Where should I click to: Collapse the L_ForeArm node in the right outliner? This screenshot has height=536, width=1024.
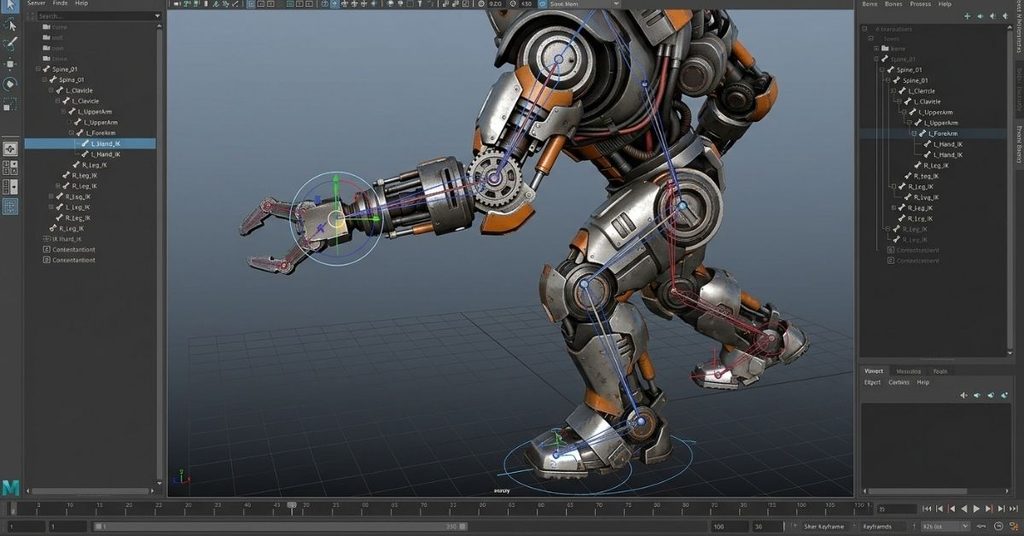coord(914,134)
